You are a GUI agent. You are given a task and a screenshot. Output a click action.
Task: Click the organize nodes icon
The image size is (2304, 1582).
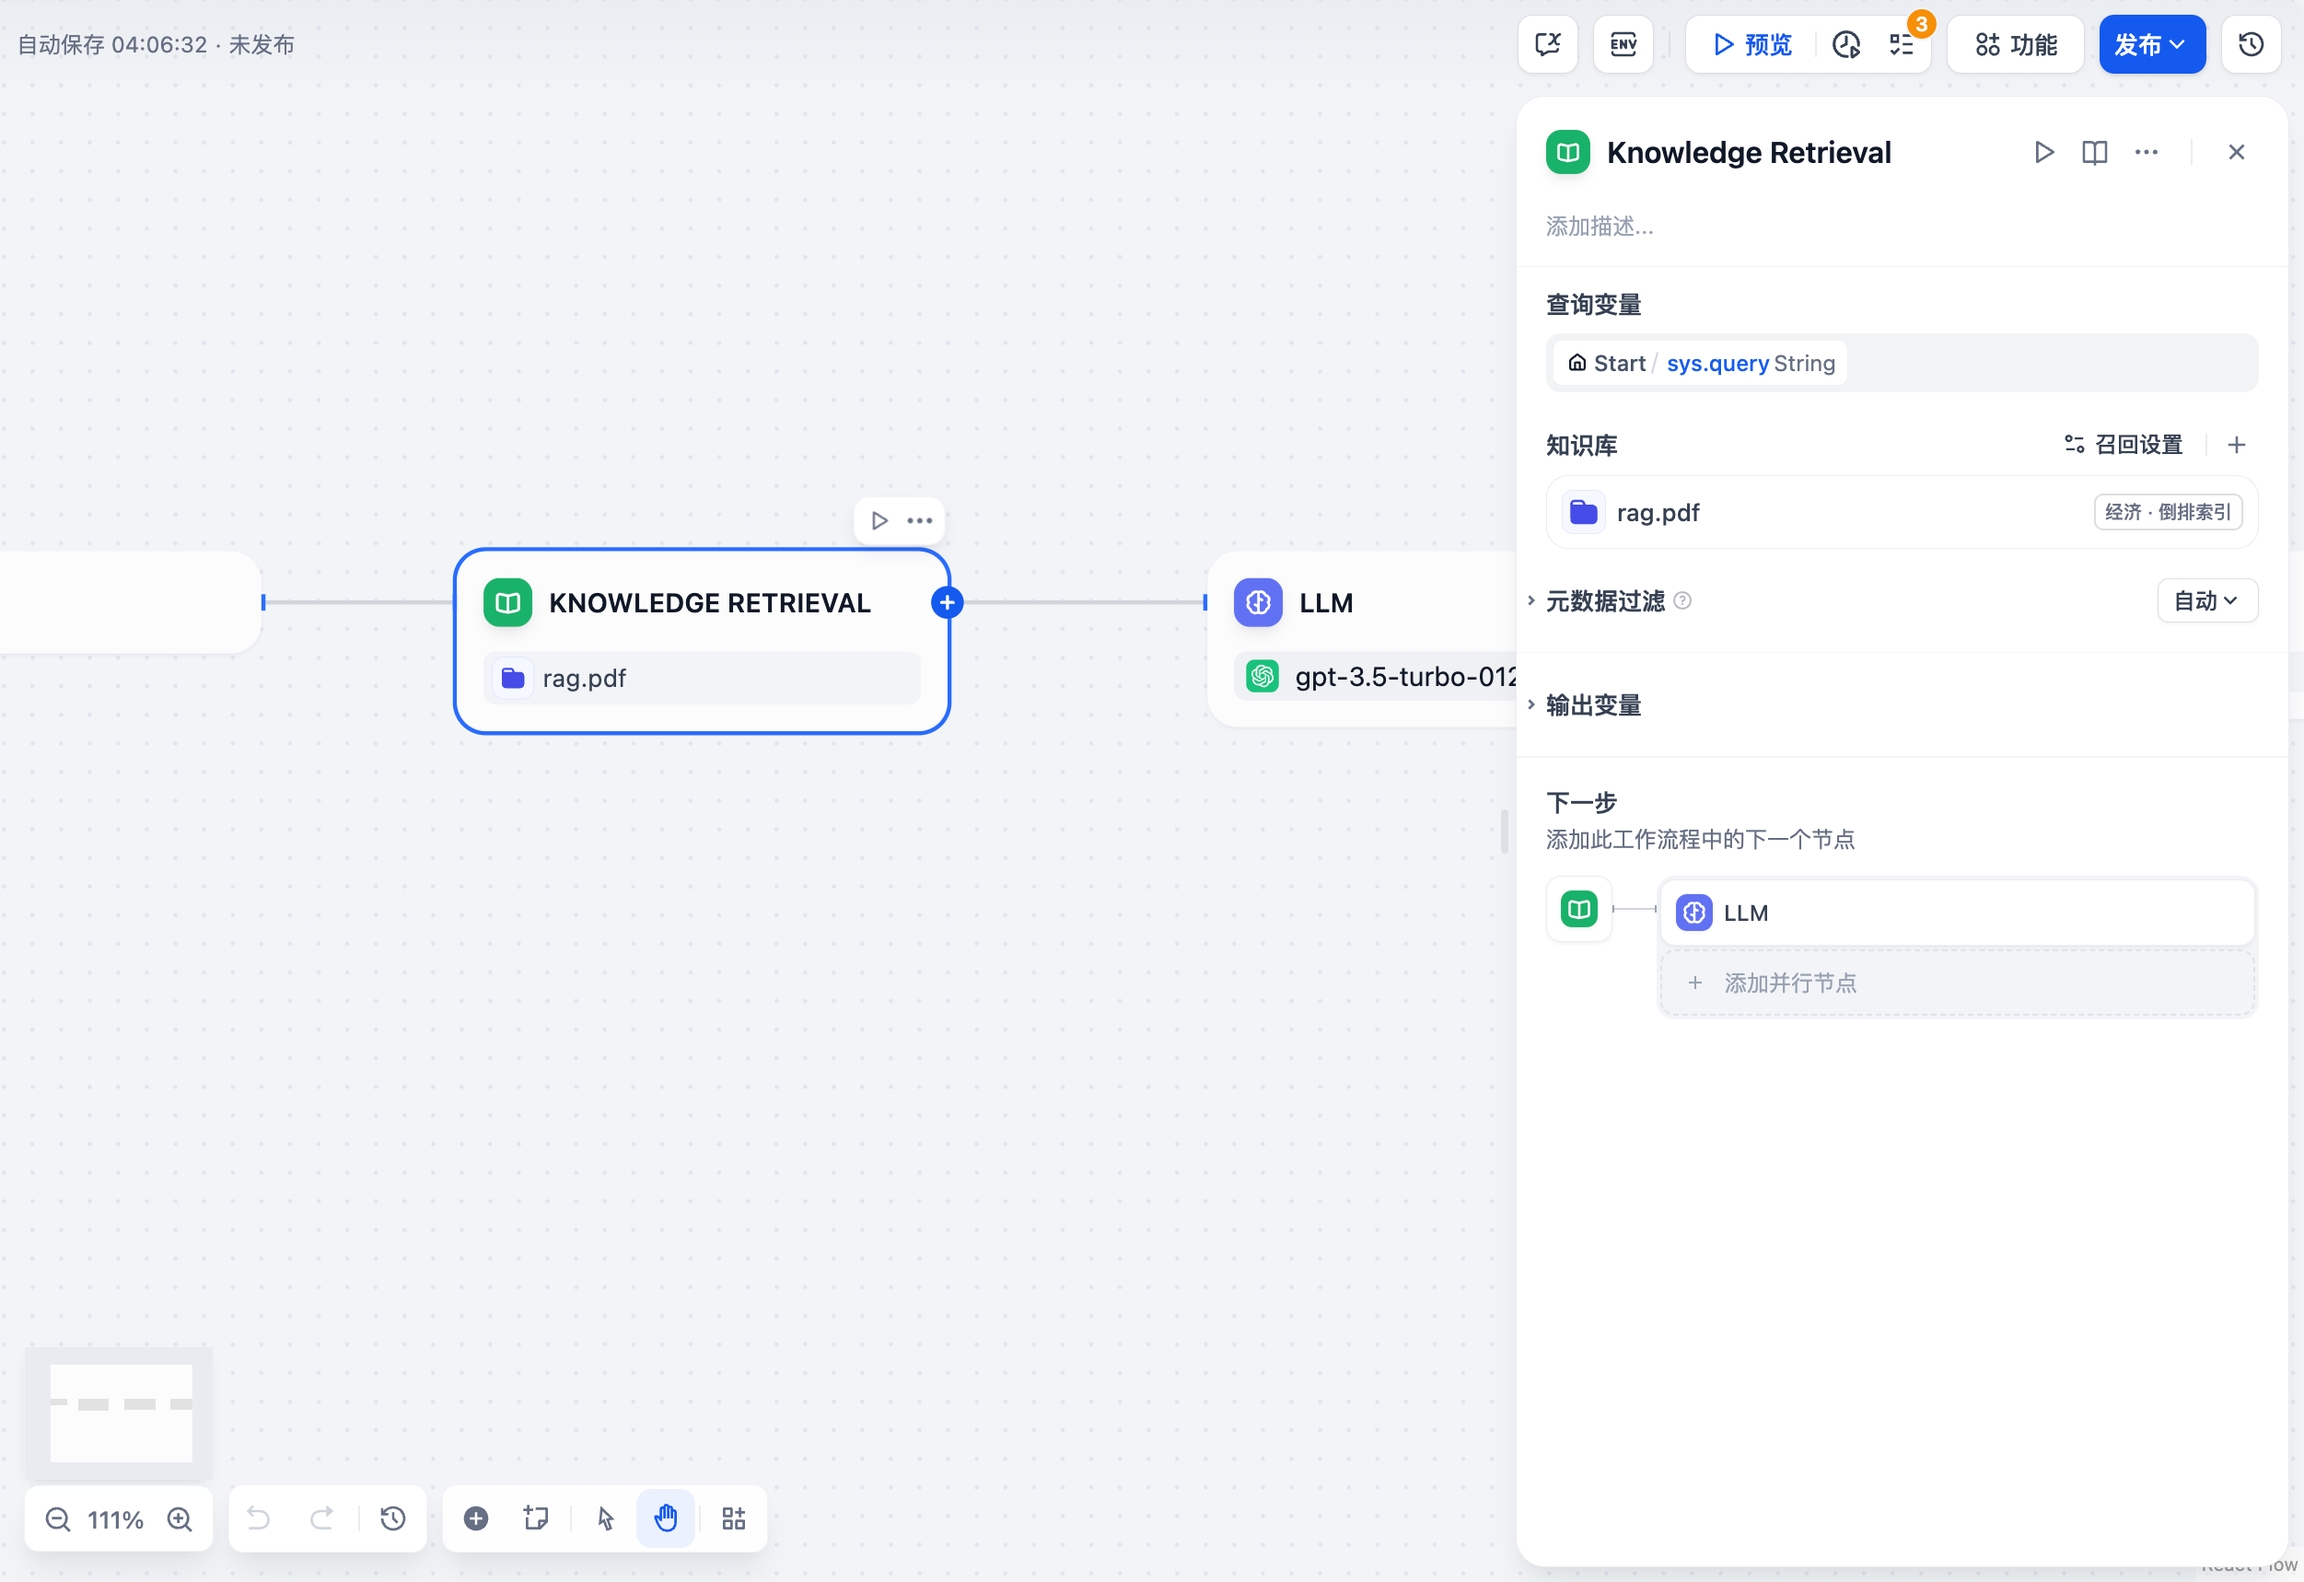click(x=734, y=1518)
